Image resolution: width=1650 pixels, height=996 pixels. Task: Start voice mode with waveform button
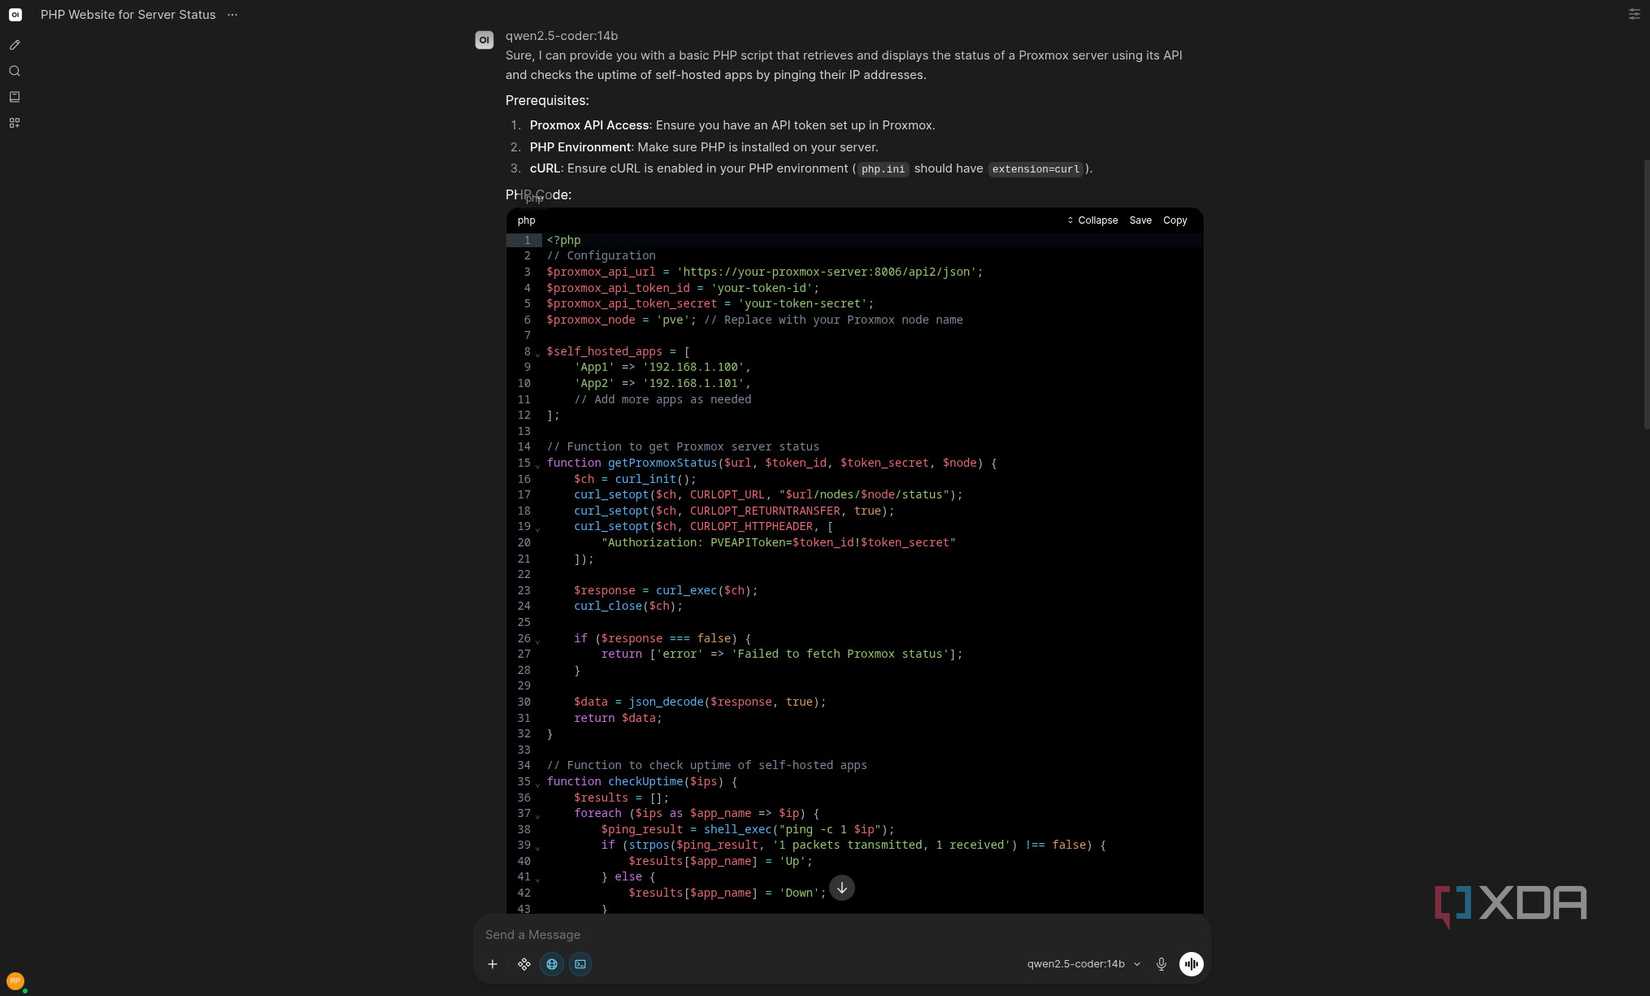(1191, 964)
